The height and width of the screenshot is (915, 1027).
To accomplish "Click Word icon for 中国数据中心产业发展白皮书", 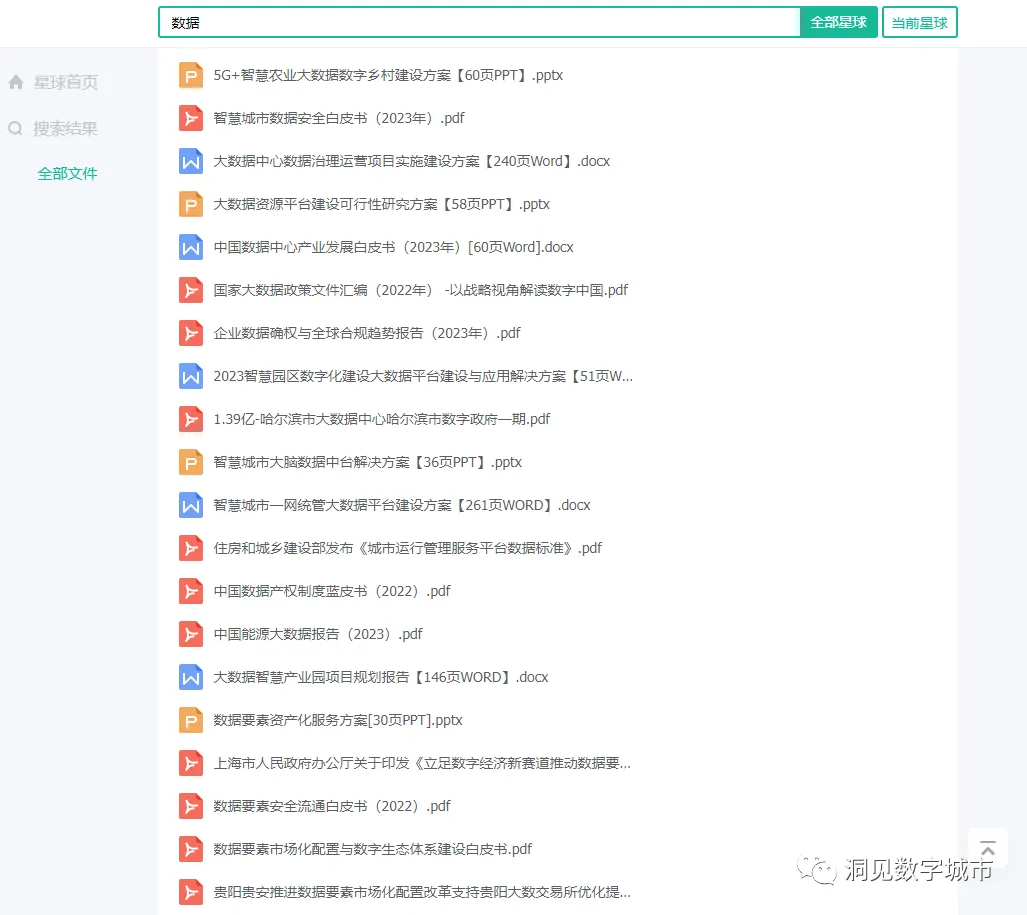I will tap(191, 248).
